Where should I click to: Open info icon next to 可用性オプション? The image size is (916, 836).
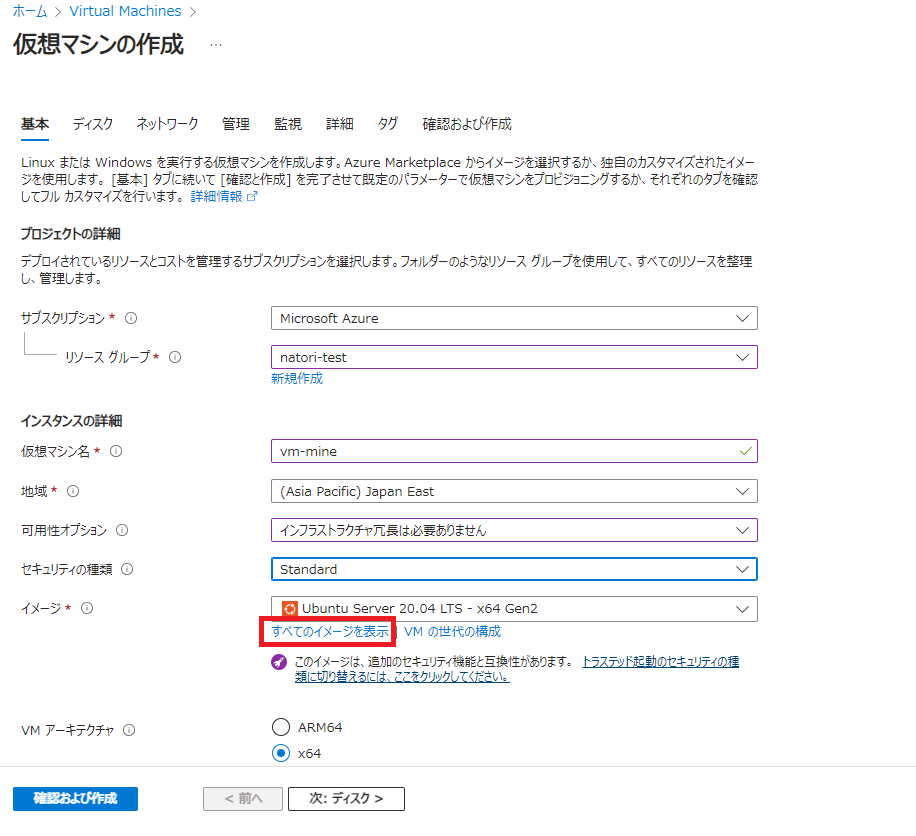122,530
